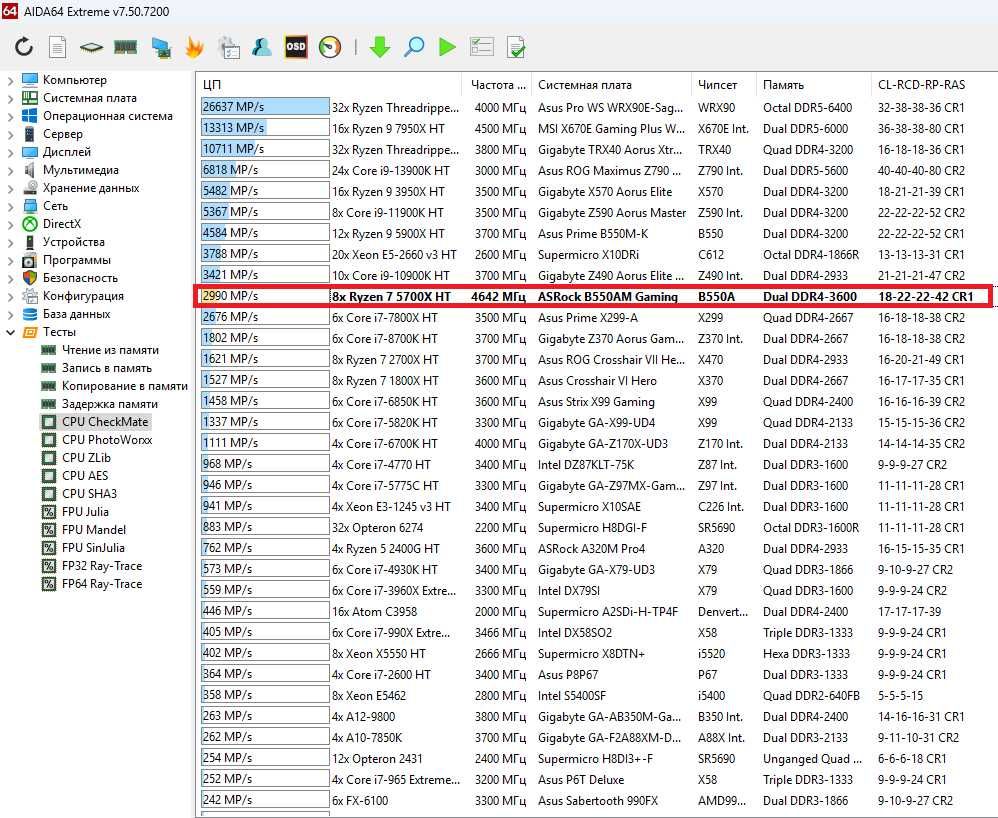Image resolution: width=998 pixels, height=818 pixels.
Task: Select the Устройства category
Action: pyautogui.click(x=74, y=242)
